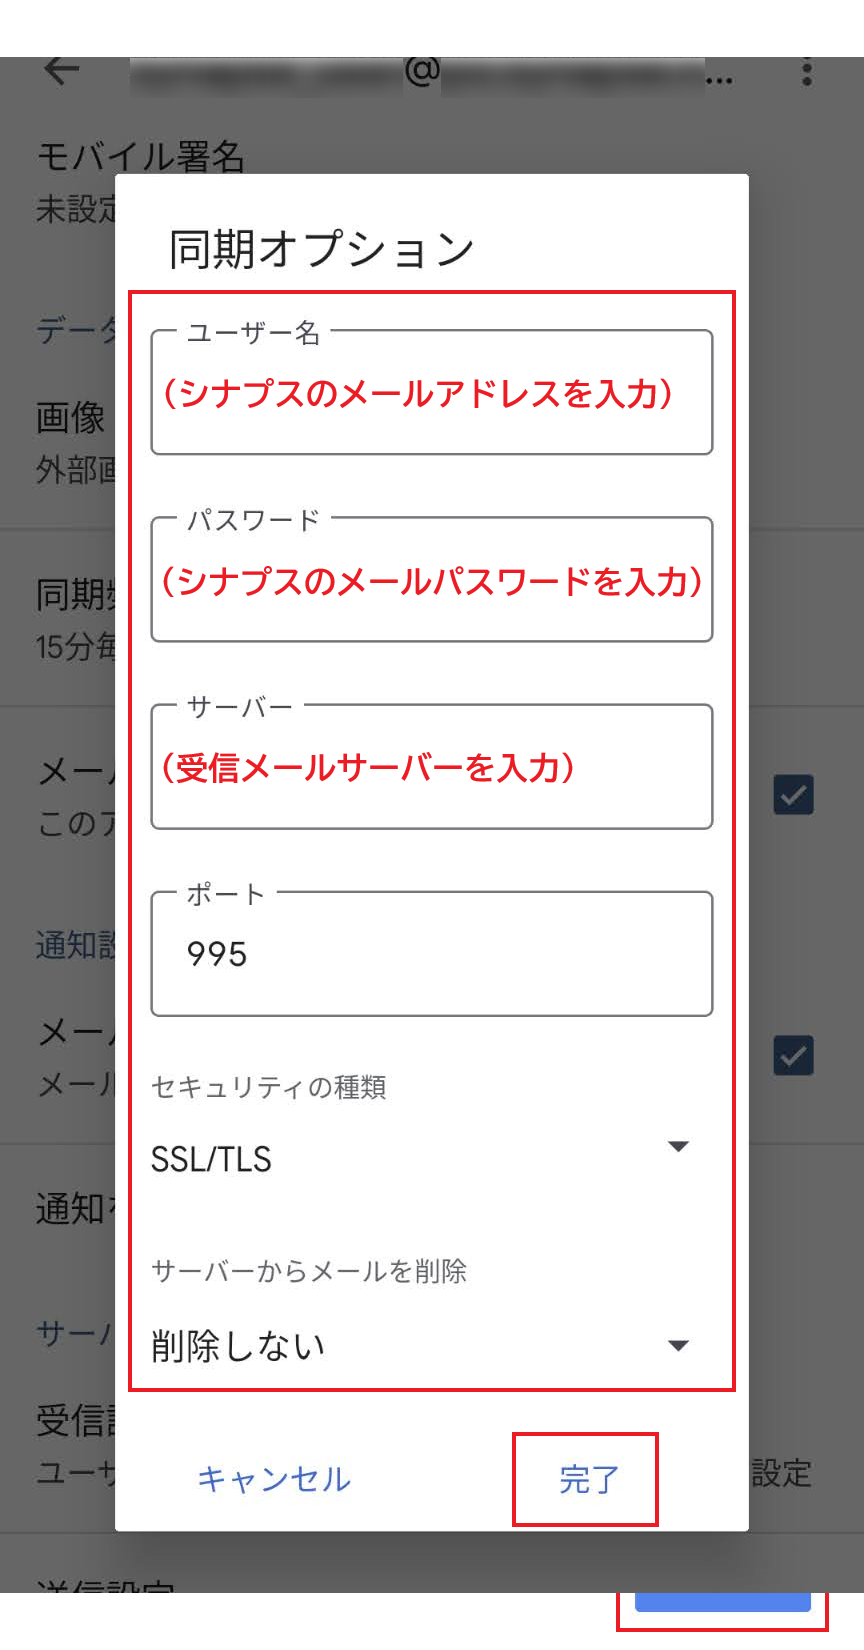Tap the back arrow icon
Viewport: 864px width, 1650px height.
click(62, 71)
